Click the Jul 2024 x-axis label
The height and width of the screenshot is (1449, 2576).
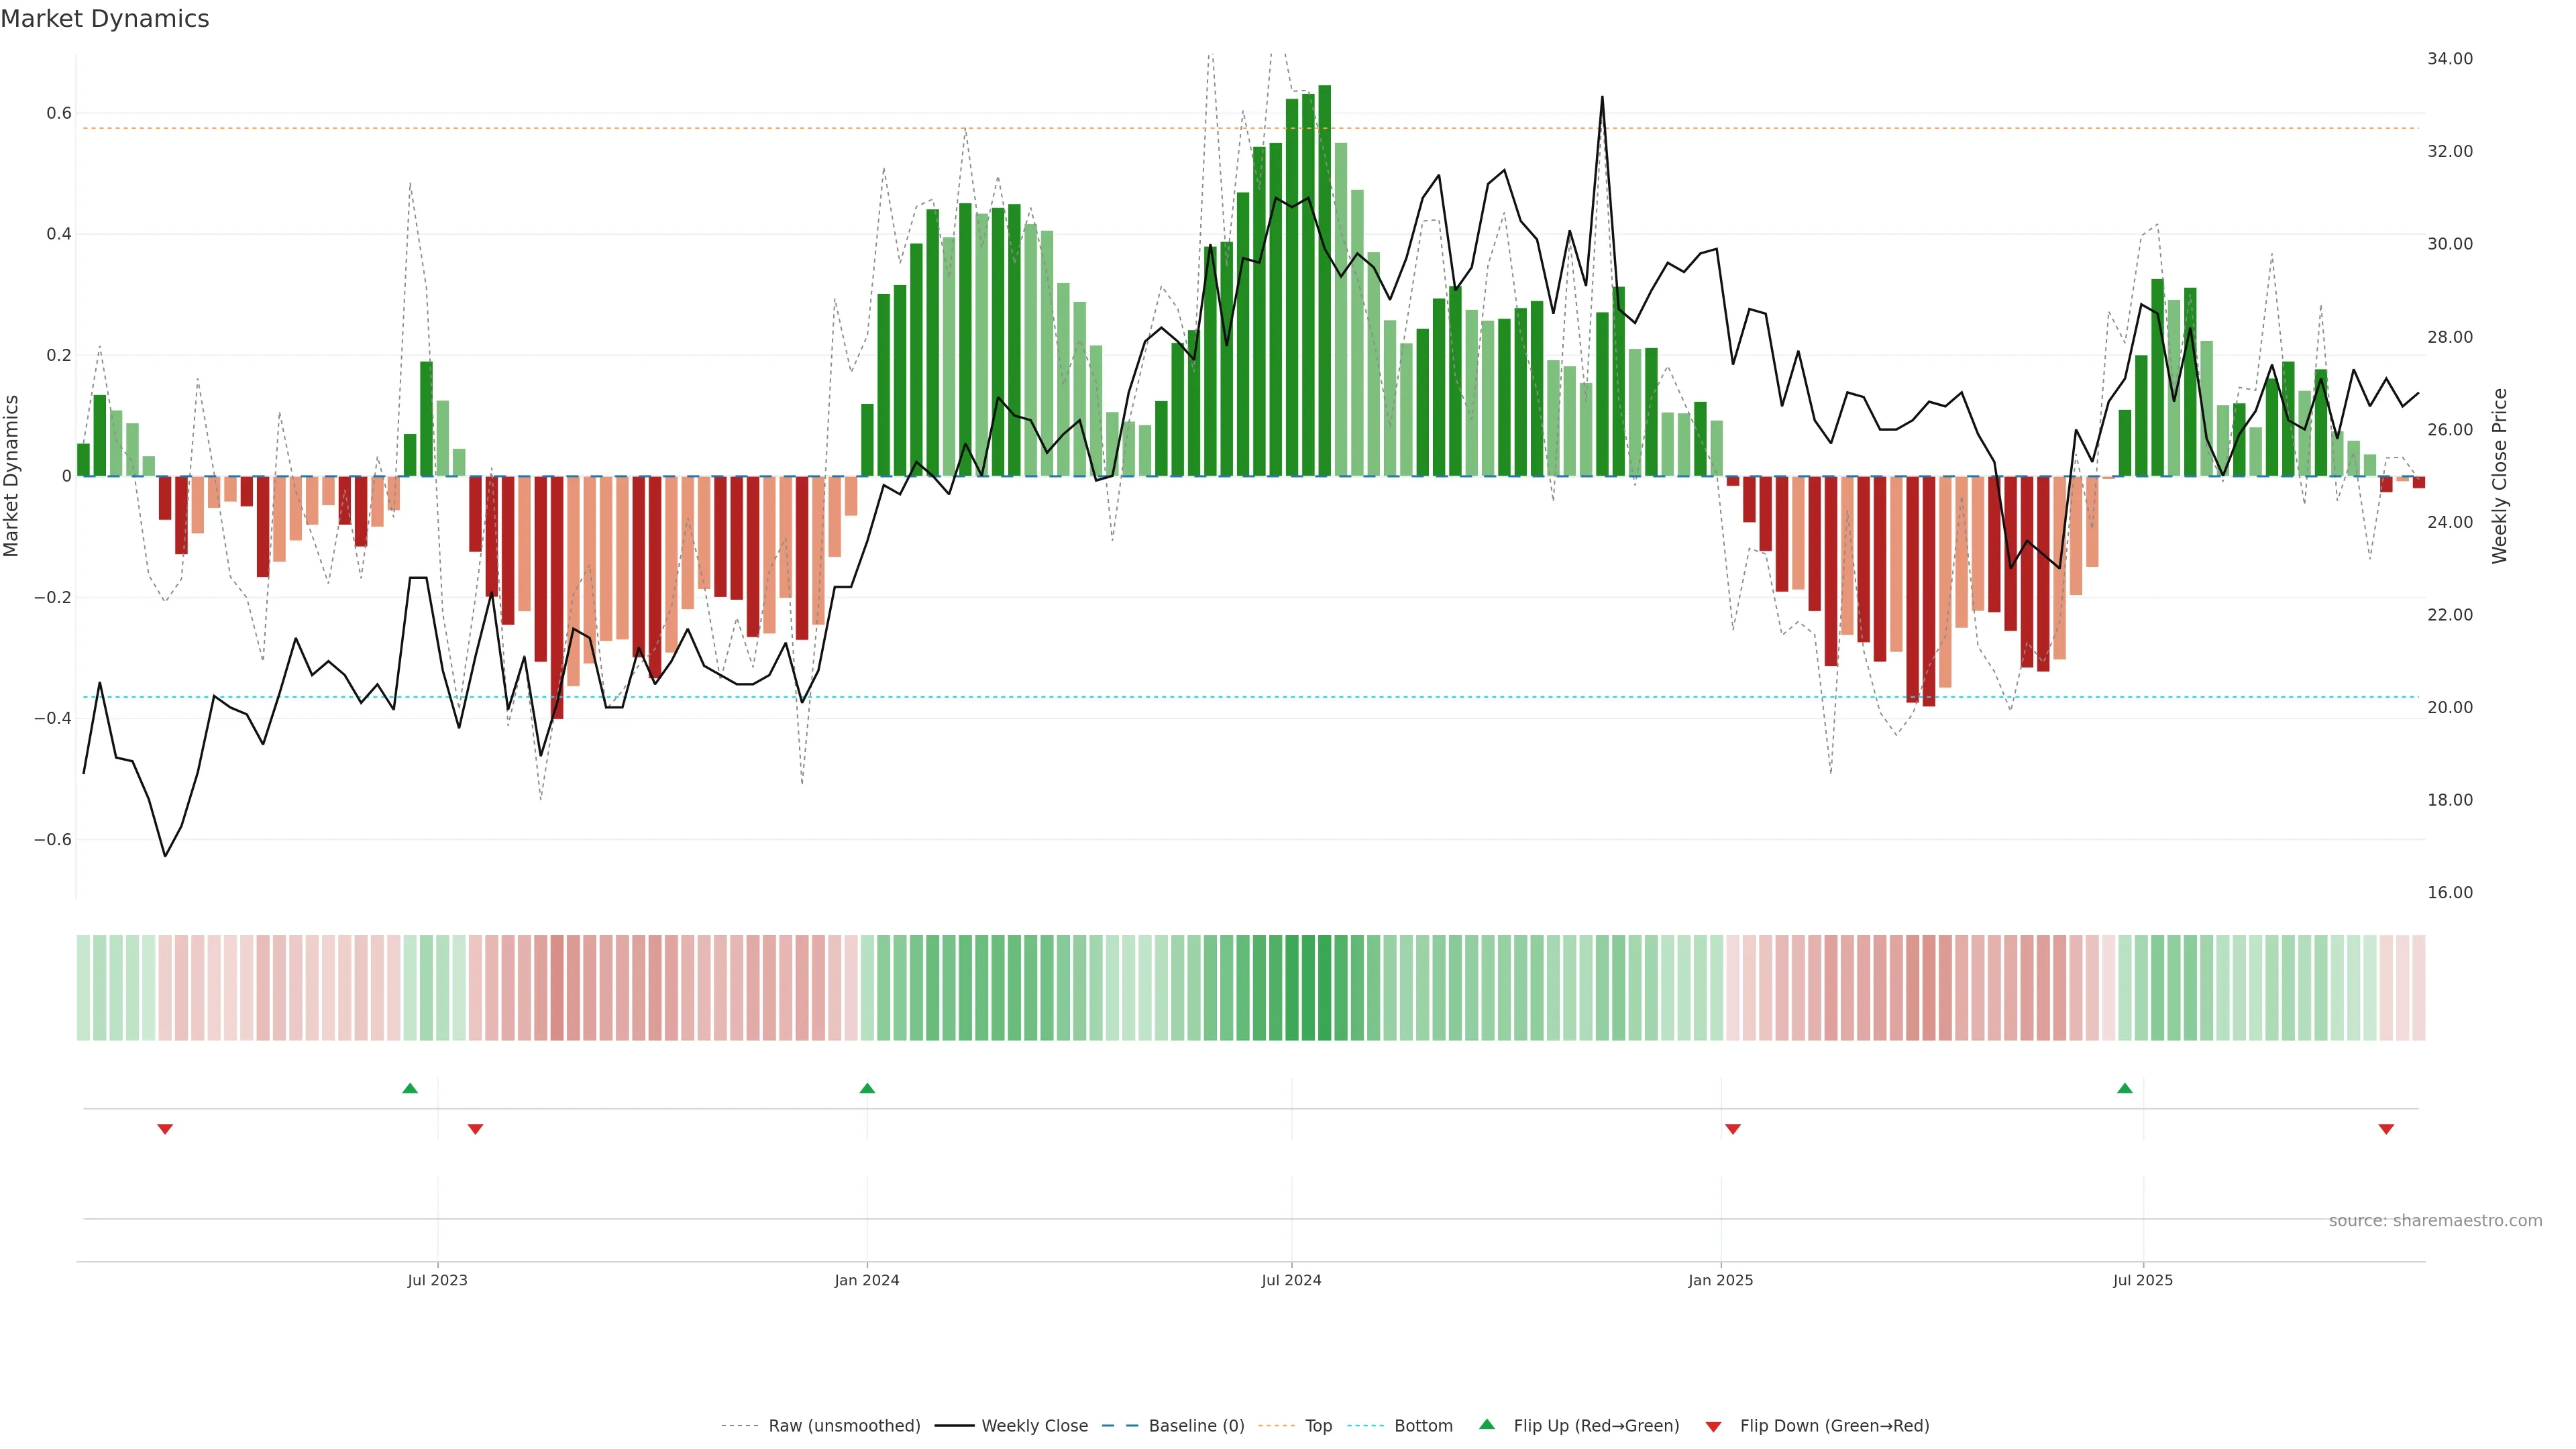click(1291, 1280)
